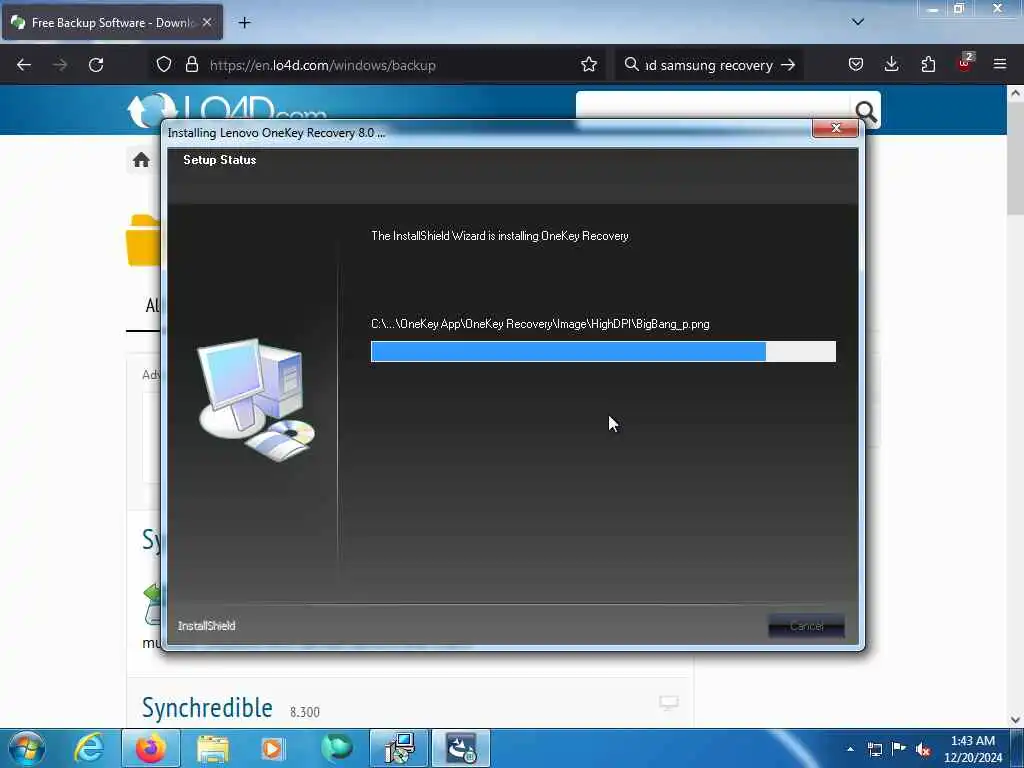Click the samsung recovery search field

click(x=709, y=65)
